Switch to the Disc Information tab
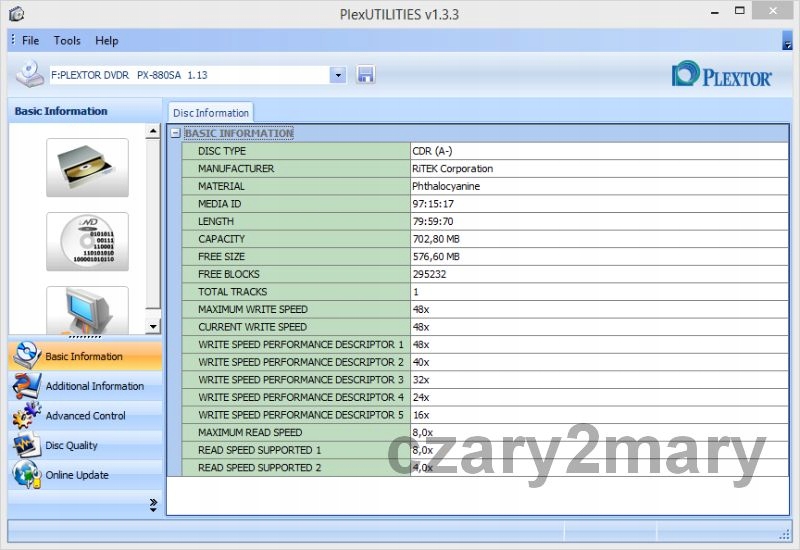This screenshot has height=550, width=800. point(210,113)
